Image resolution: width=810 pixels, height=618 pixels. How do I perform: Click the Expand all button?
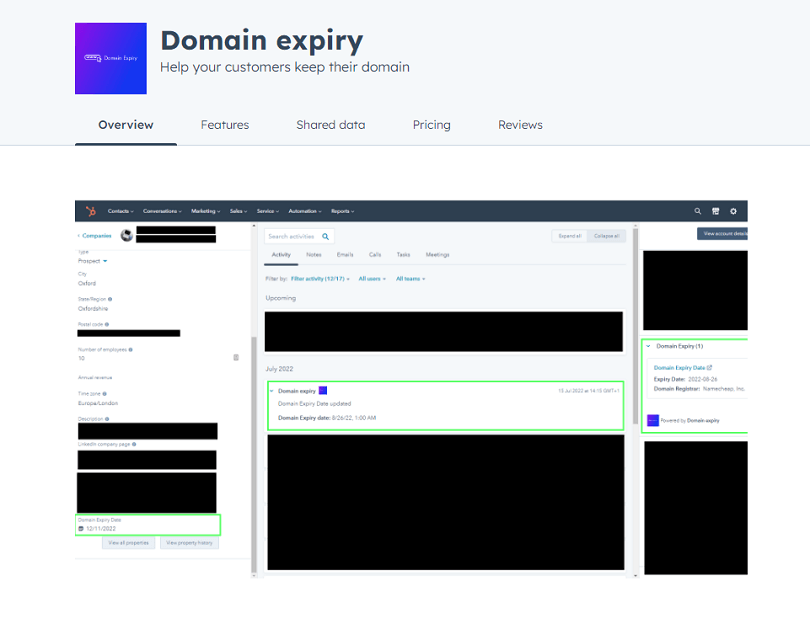pyautogui.click(x=570, y=236)
